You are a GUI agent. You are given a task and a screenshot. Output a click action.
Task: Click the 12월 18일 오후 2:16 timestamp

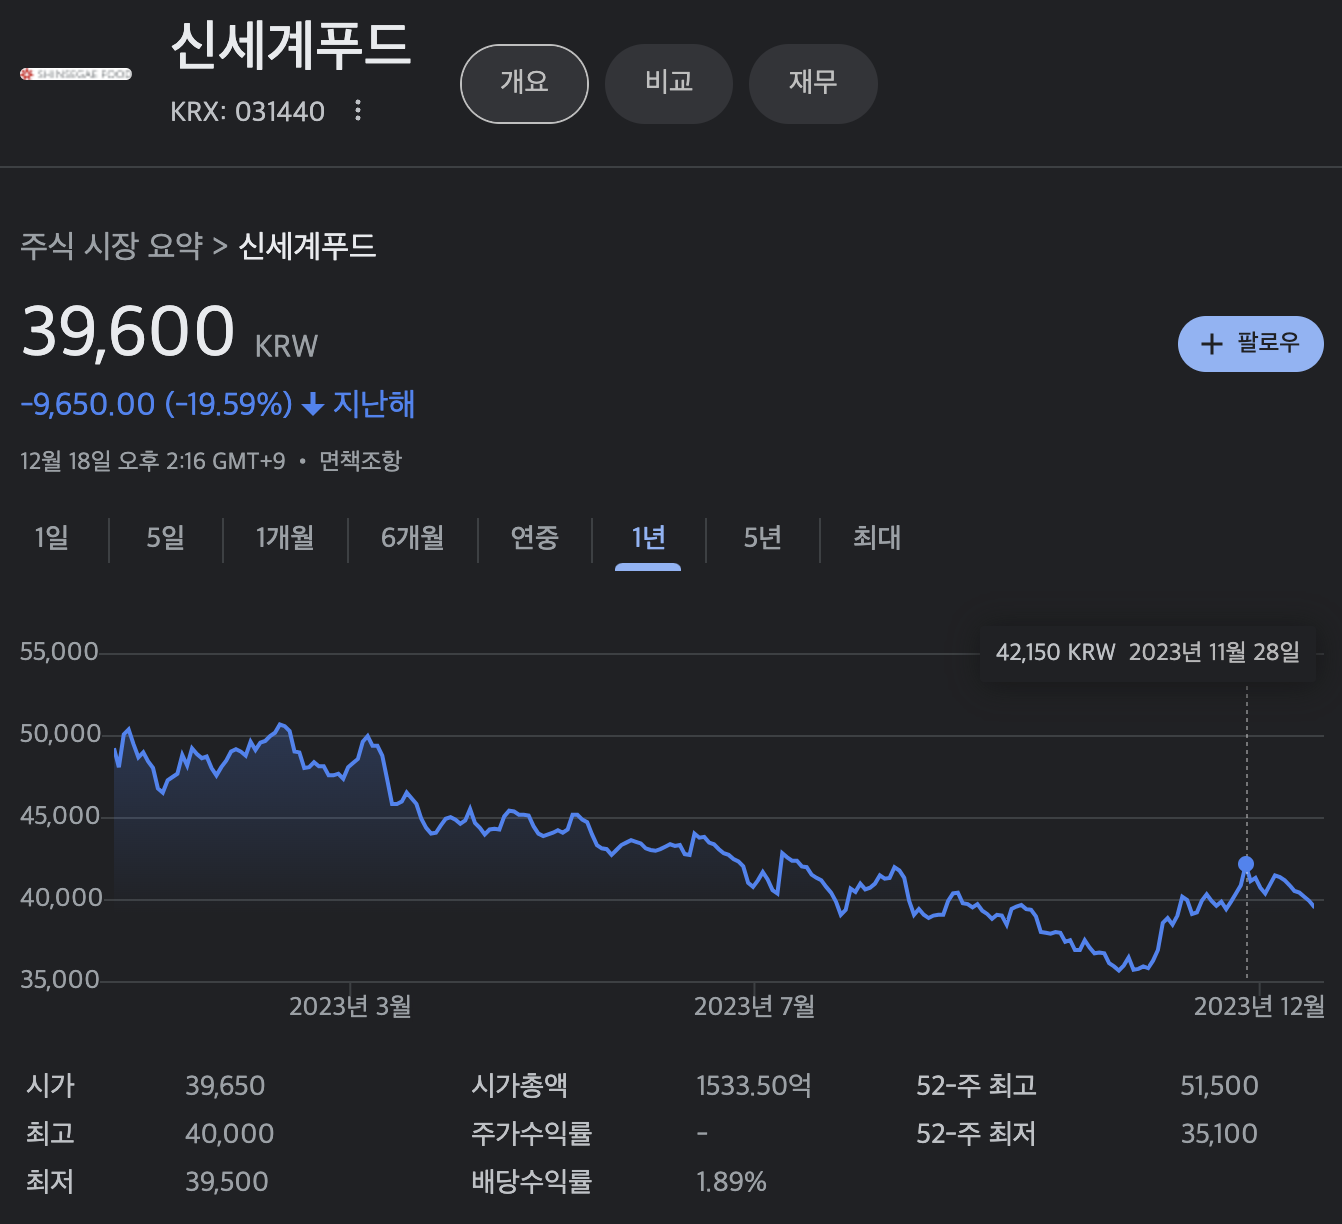point(153,461)
